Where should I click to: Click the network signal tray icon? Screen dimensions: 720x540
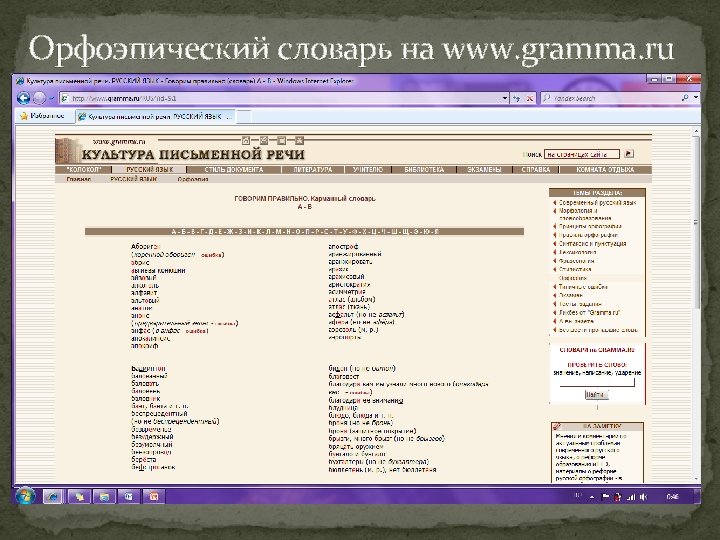click(631, 496)
